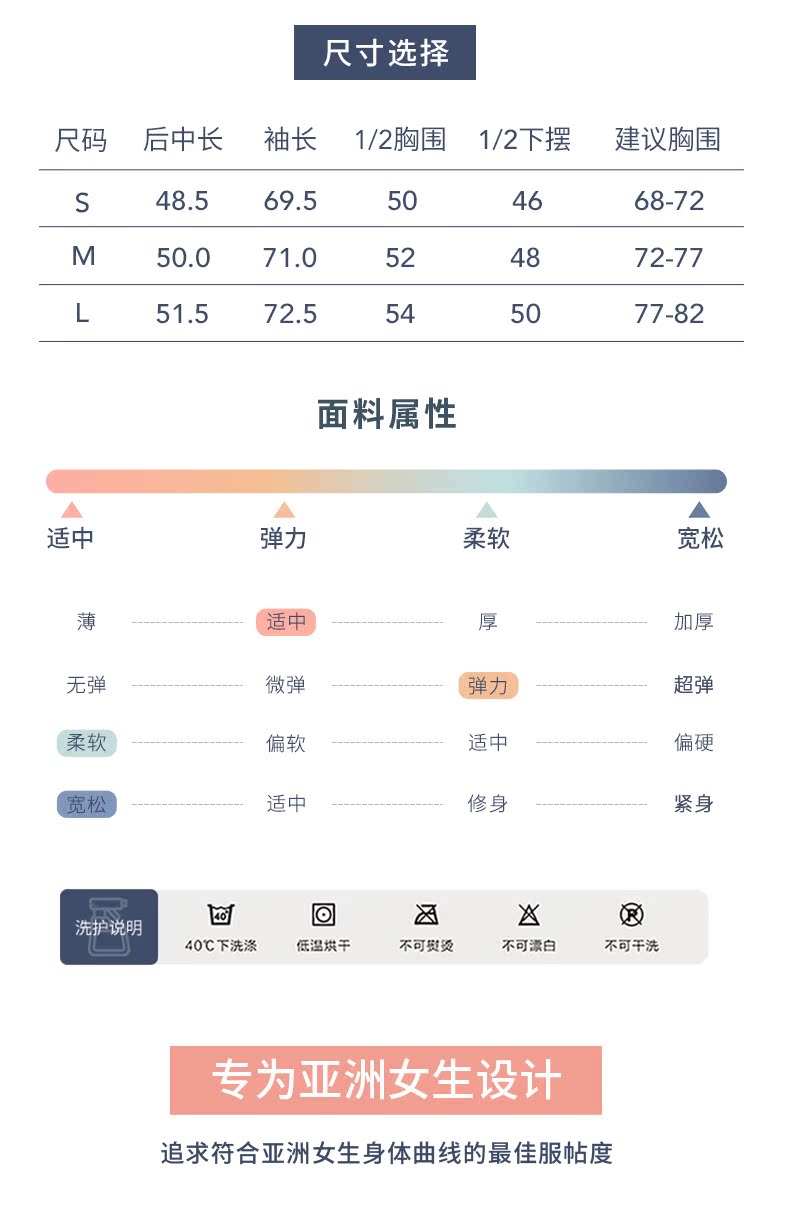The height and width of the screenshot is (1220, 790).
Task: Click the size M table row
Action: coord(391,257)
